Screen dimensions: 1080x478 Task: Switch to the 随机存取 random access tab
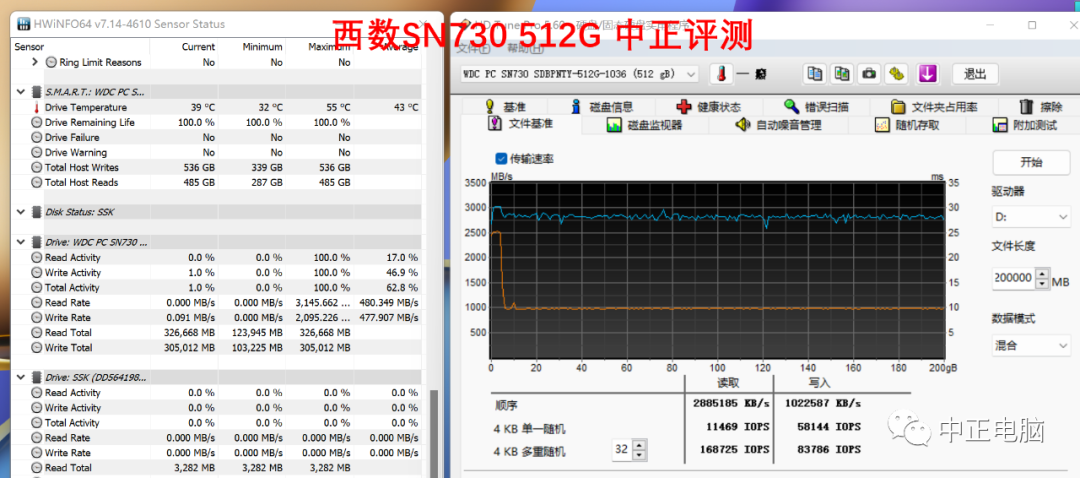pos(907,125)
